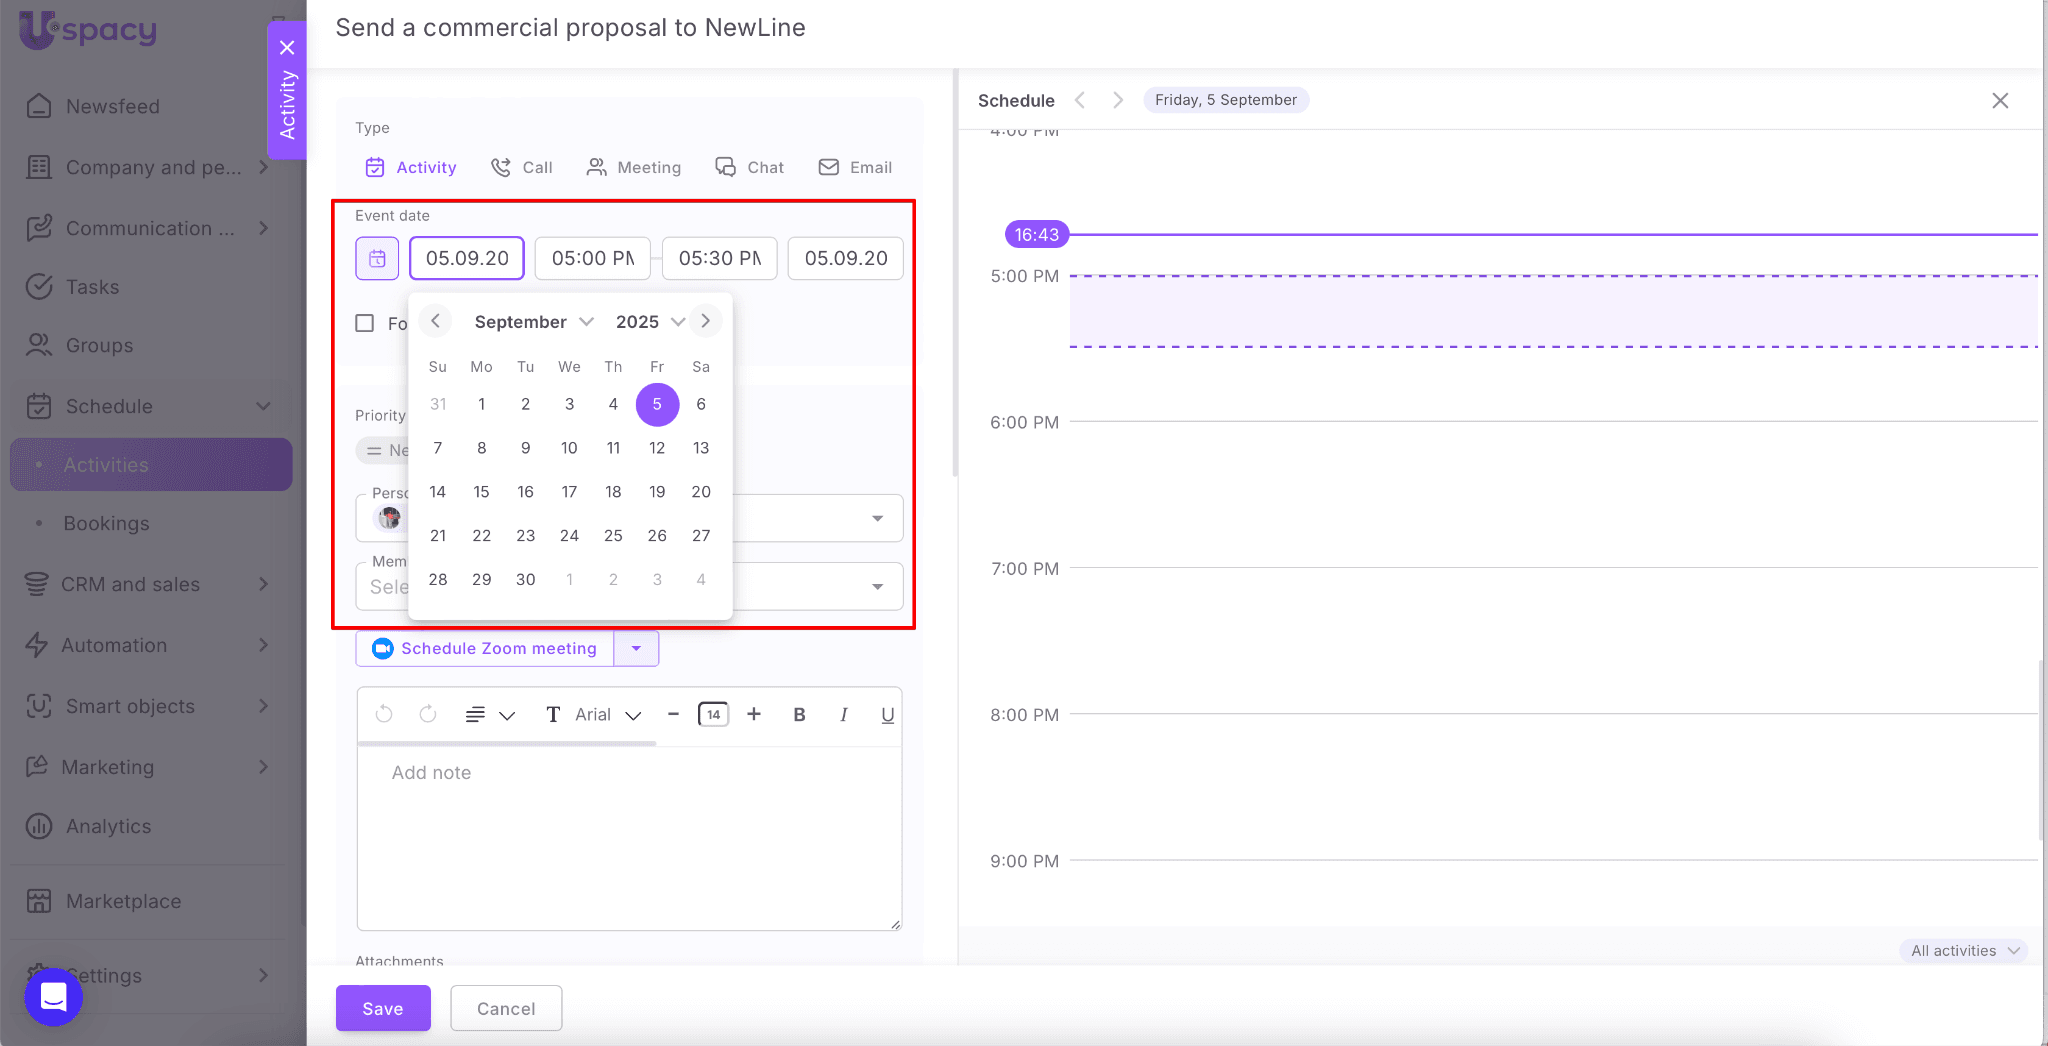Click the bold formatting icon
Viewport: 2048px width, 1046px height.
799,715
